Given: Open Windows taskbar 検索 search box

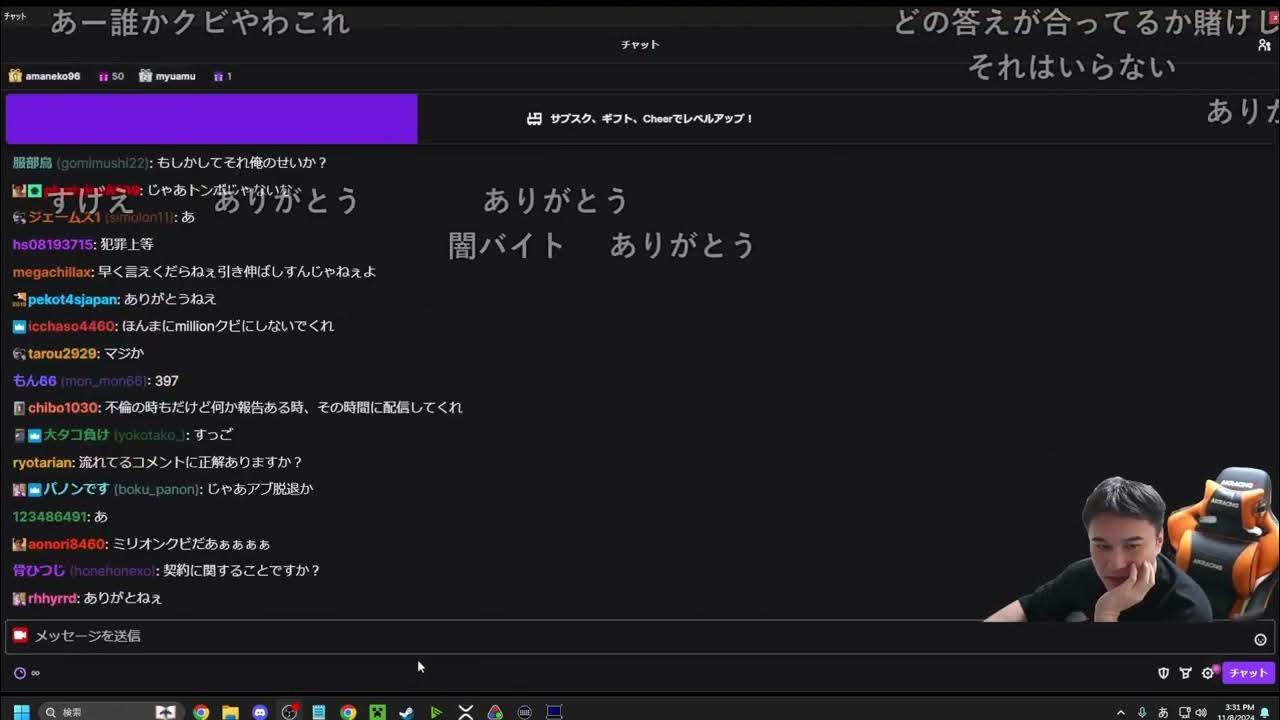Looking at the screenshot, I should coord(110,712).
